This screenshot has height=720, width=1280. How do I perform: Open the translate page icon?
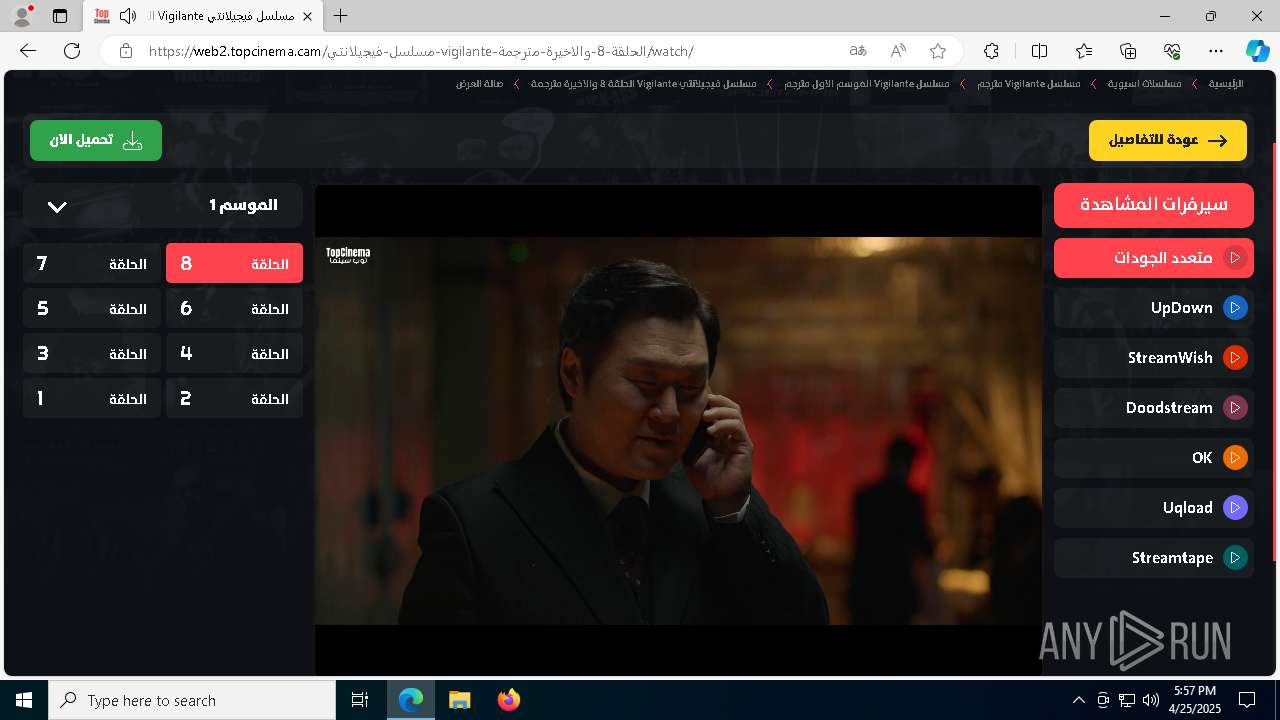point(858,51)
